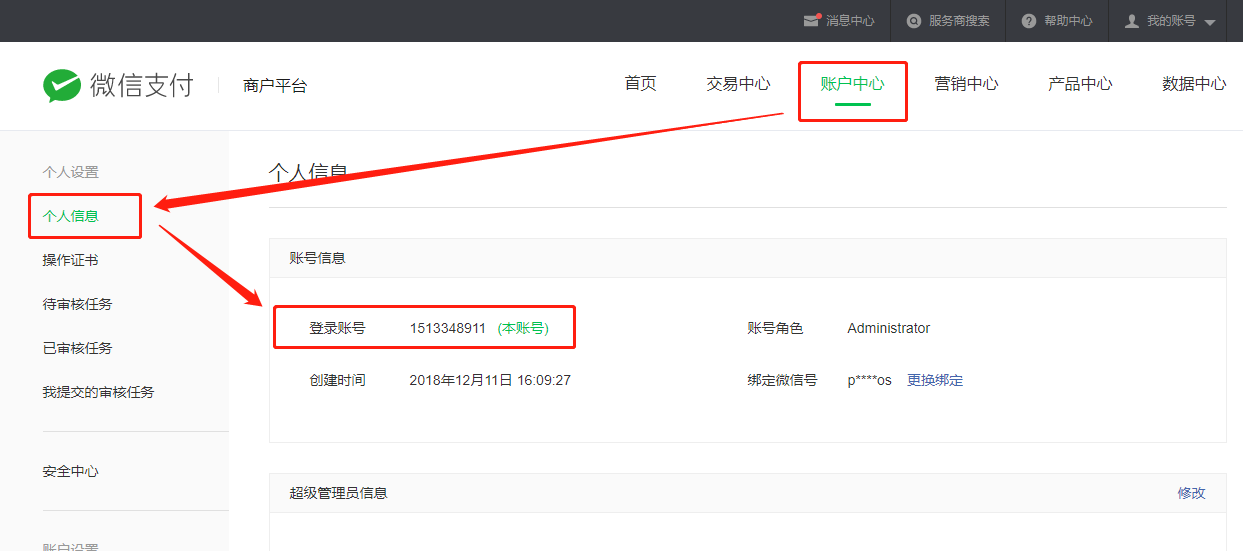Click the creation time 2018年12月11日 16:09:27
Image resolution: width=1243 pixels, height=551 pixels.
(x=490, y=380)
